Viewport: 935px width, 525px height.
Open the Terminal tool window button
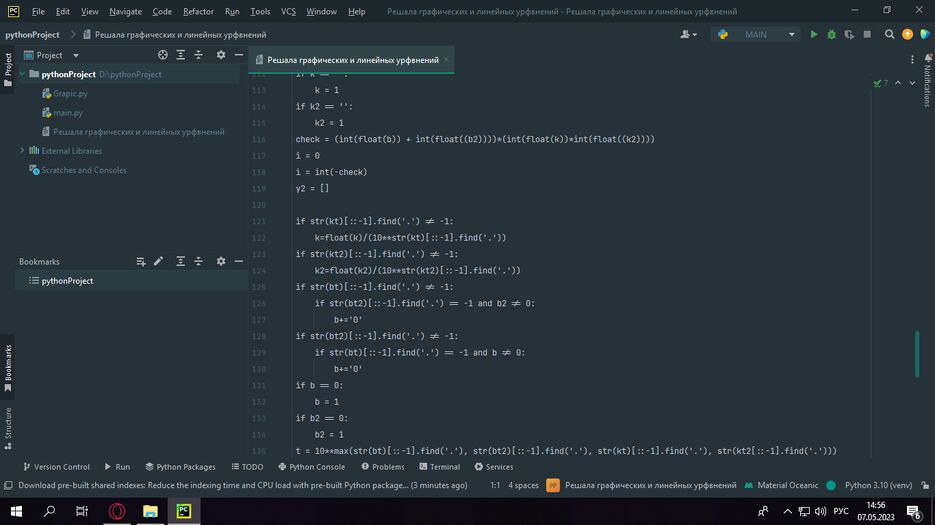pyautogui.click(x=439, y=467)
